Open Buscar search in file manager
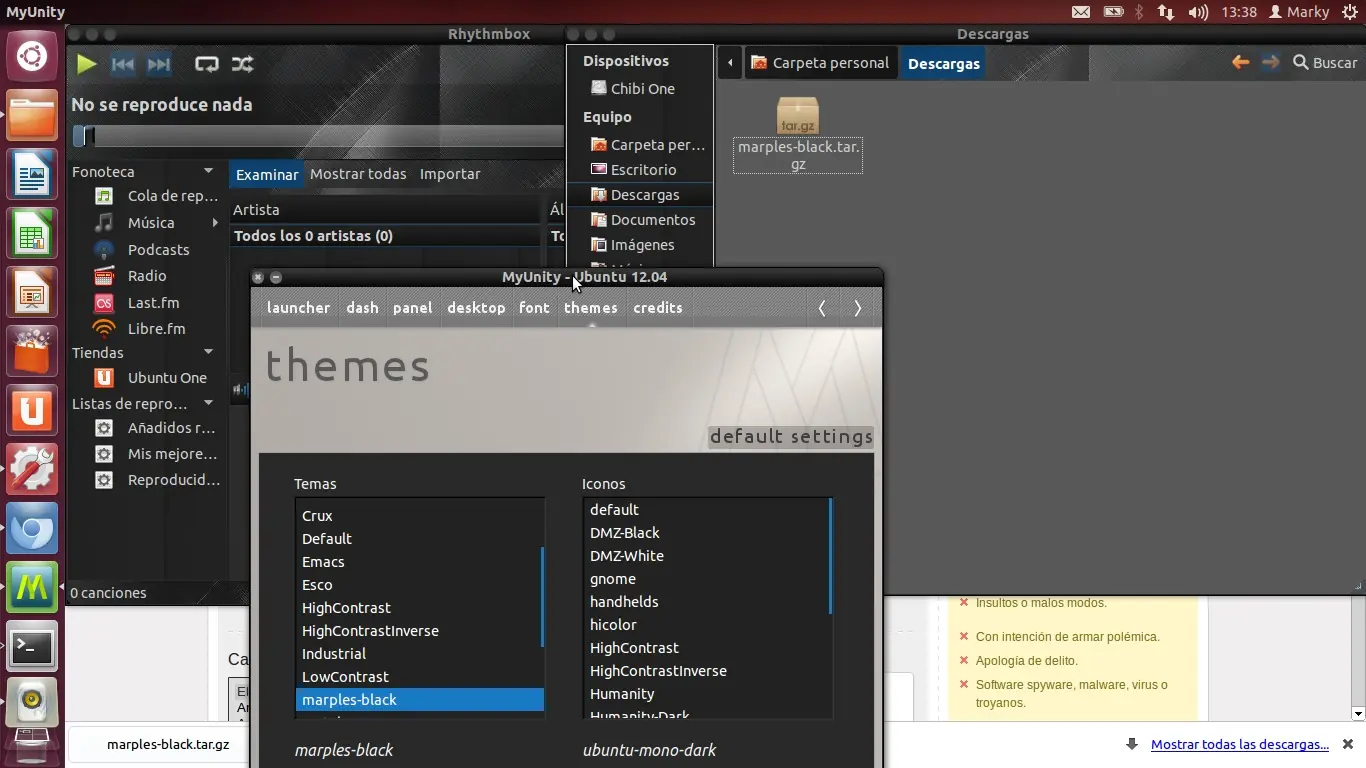This screenshot has width=1366, height=768. coord(1325,63)
